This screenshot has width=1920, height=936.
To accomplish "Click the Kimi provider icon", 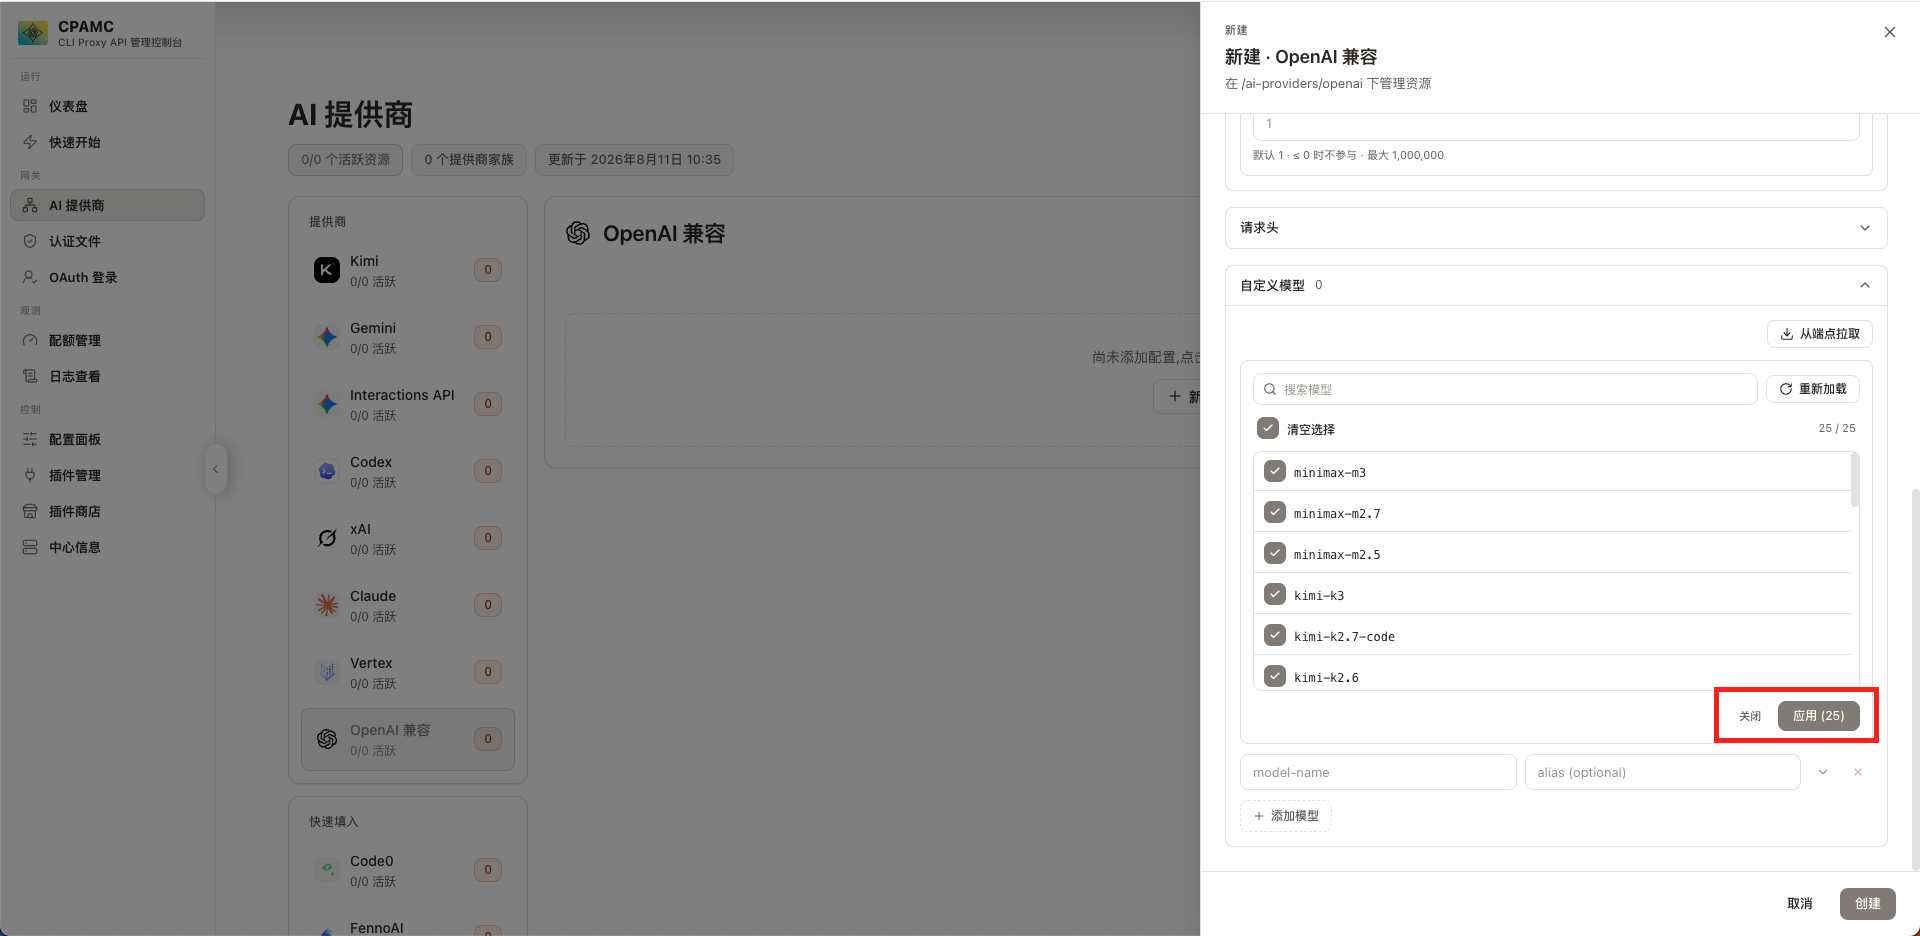I will (x=327, y=270).
